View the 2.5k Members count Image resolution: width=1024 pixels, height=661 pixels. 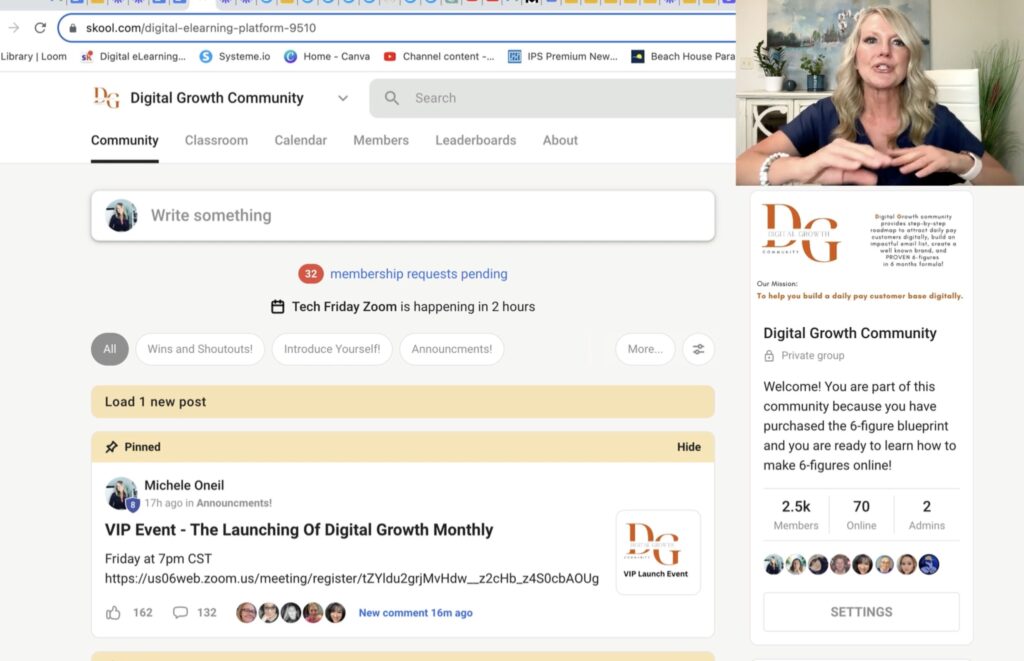tap(795, 515)
